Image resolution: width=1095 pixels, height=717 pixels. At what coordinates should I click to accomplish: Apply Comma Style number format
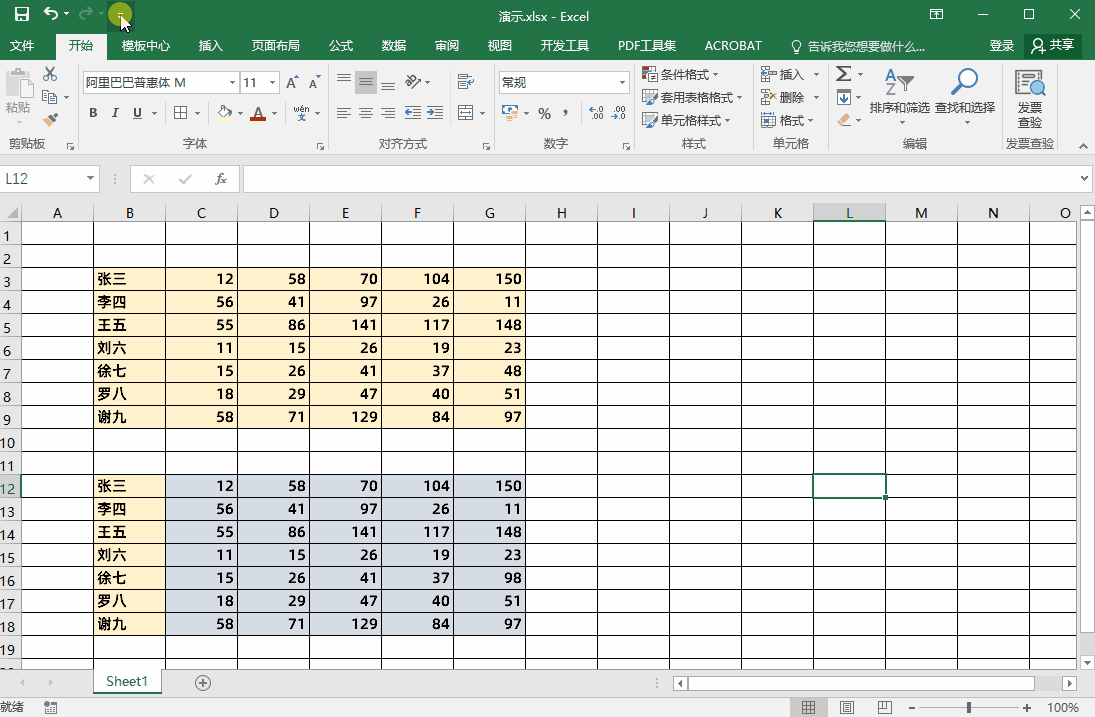point(565,113)
